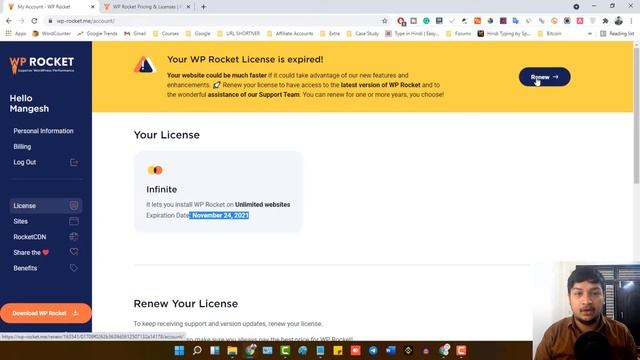640x360 pixels.
Task: Open the Gmail bookmark
Action: [135, 33]
